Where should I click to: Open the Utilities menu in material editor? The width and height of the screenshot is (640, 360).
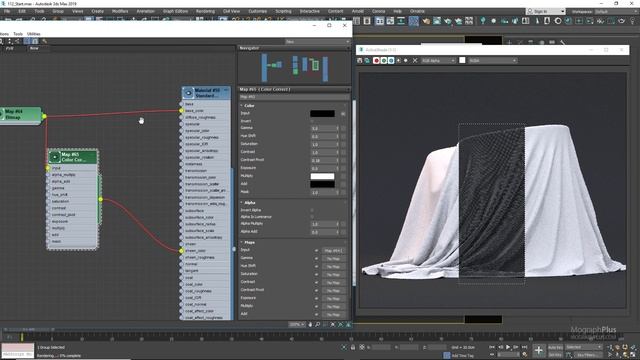click(x=33, y=34)
